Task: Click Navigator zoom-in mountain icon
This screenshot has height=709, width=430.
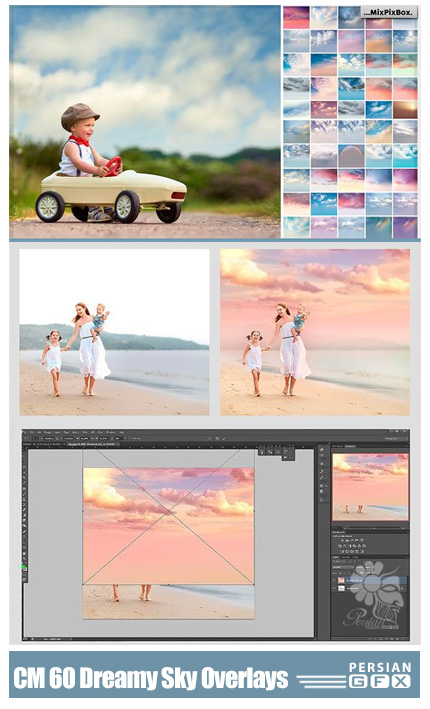Action: point(403,529)
